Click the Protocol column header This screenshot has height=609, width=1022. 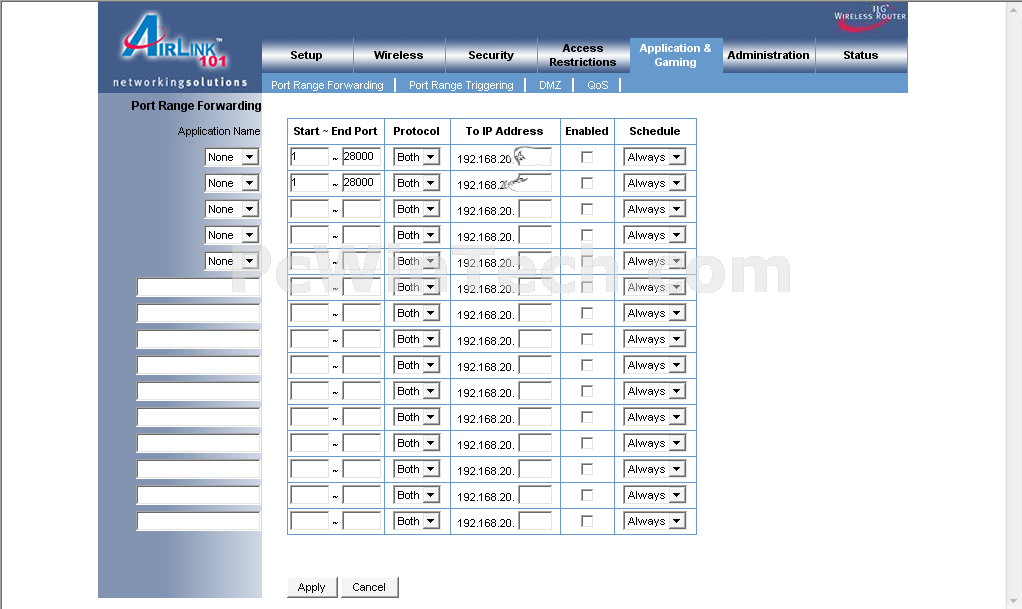tap(416, 131)
